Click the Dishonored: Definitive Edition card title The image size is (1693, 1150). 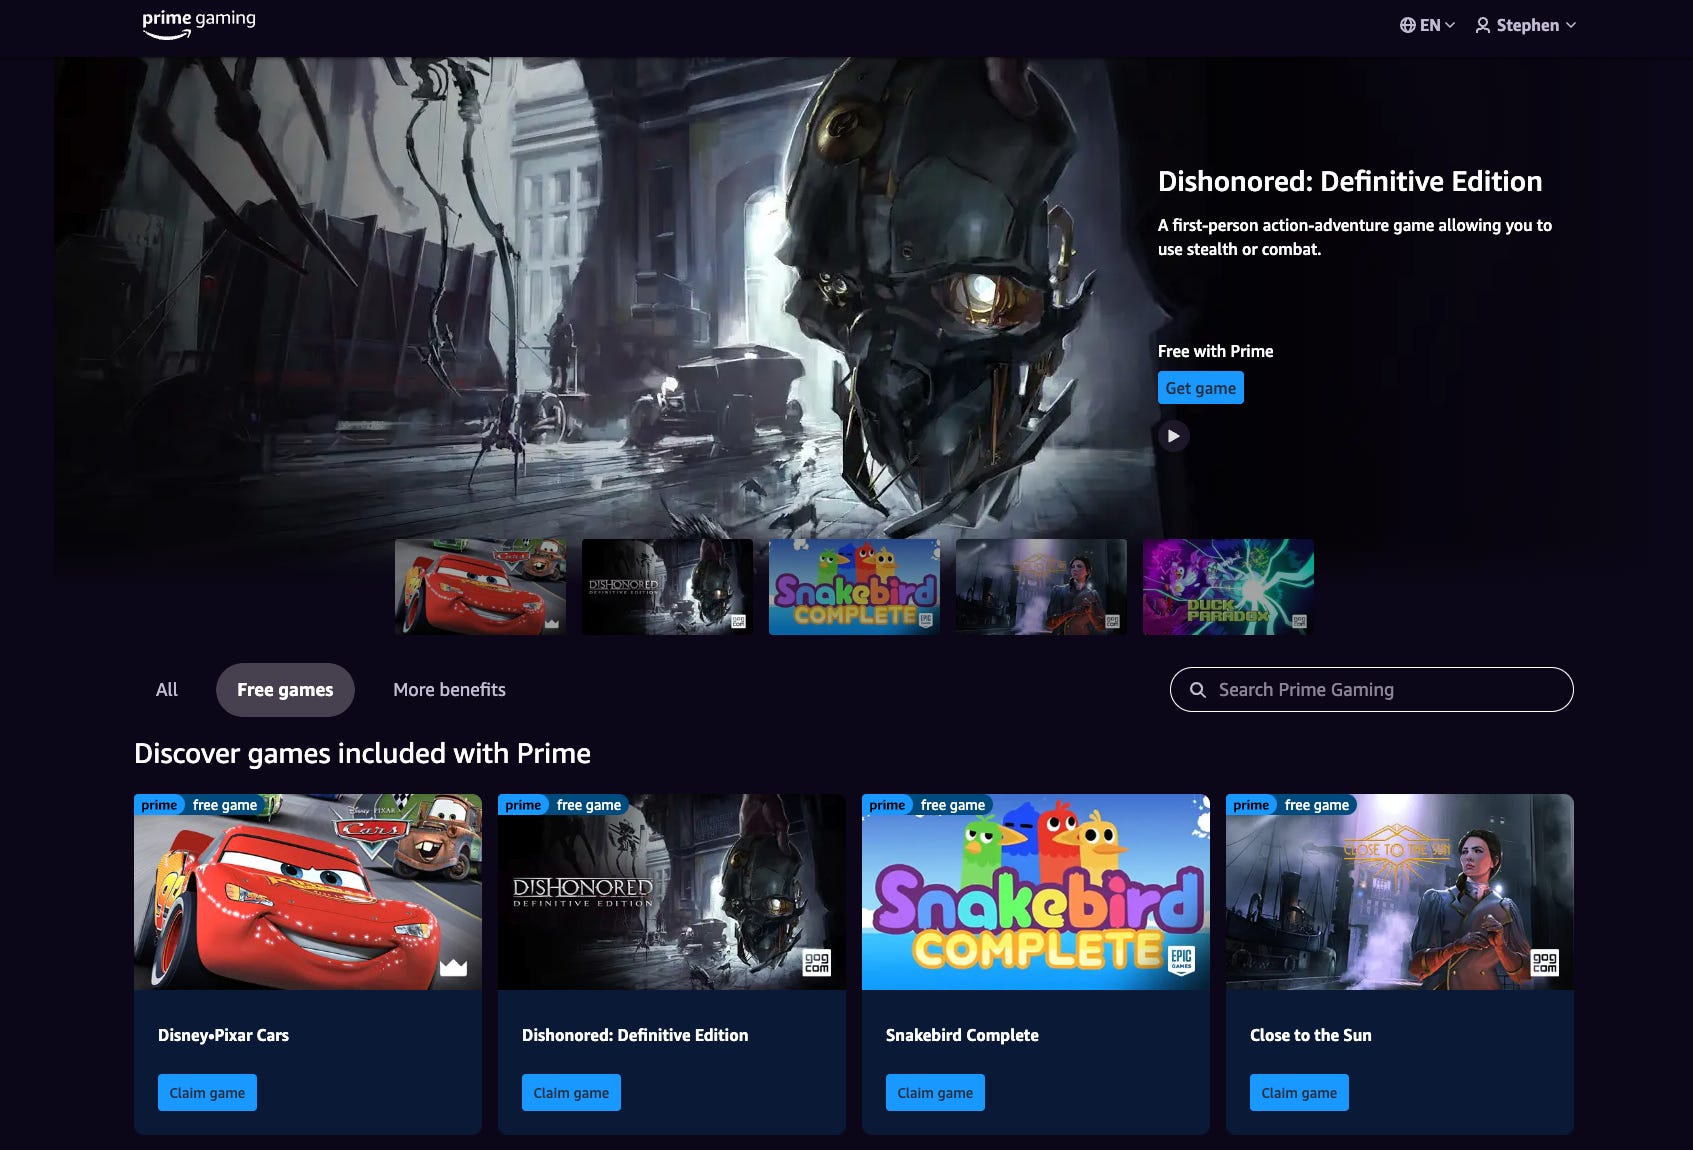point(635,1035)
